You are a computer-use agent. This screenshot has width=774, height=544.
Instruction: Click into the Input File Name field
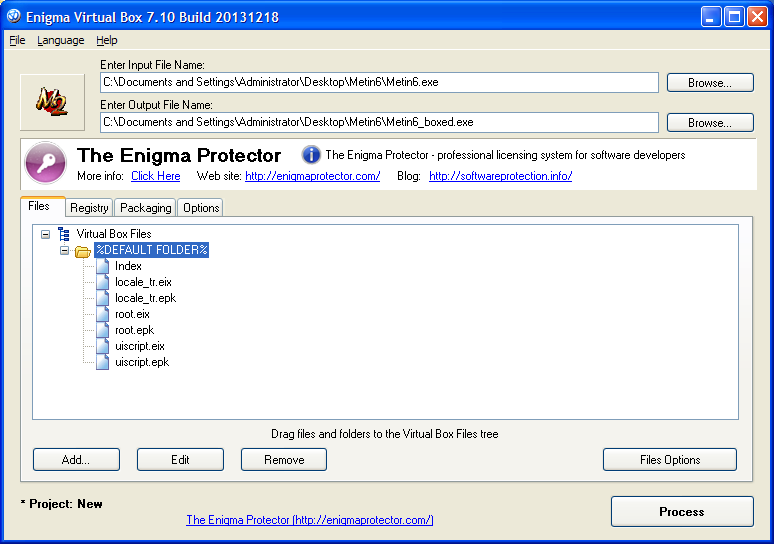(x=379, y=82)
